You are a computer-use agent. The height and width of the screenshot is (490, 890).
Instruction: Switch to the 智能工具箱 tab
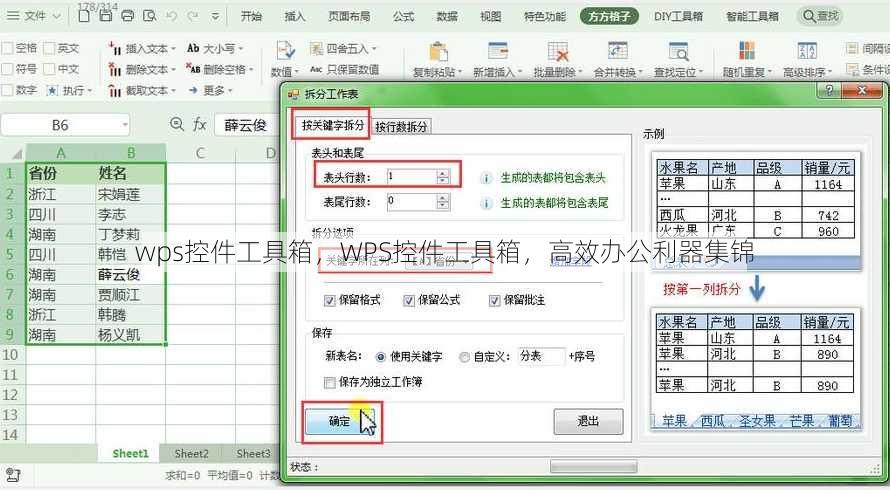coord(753,16)
